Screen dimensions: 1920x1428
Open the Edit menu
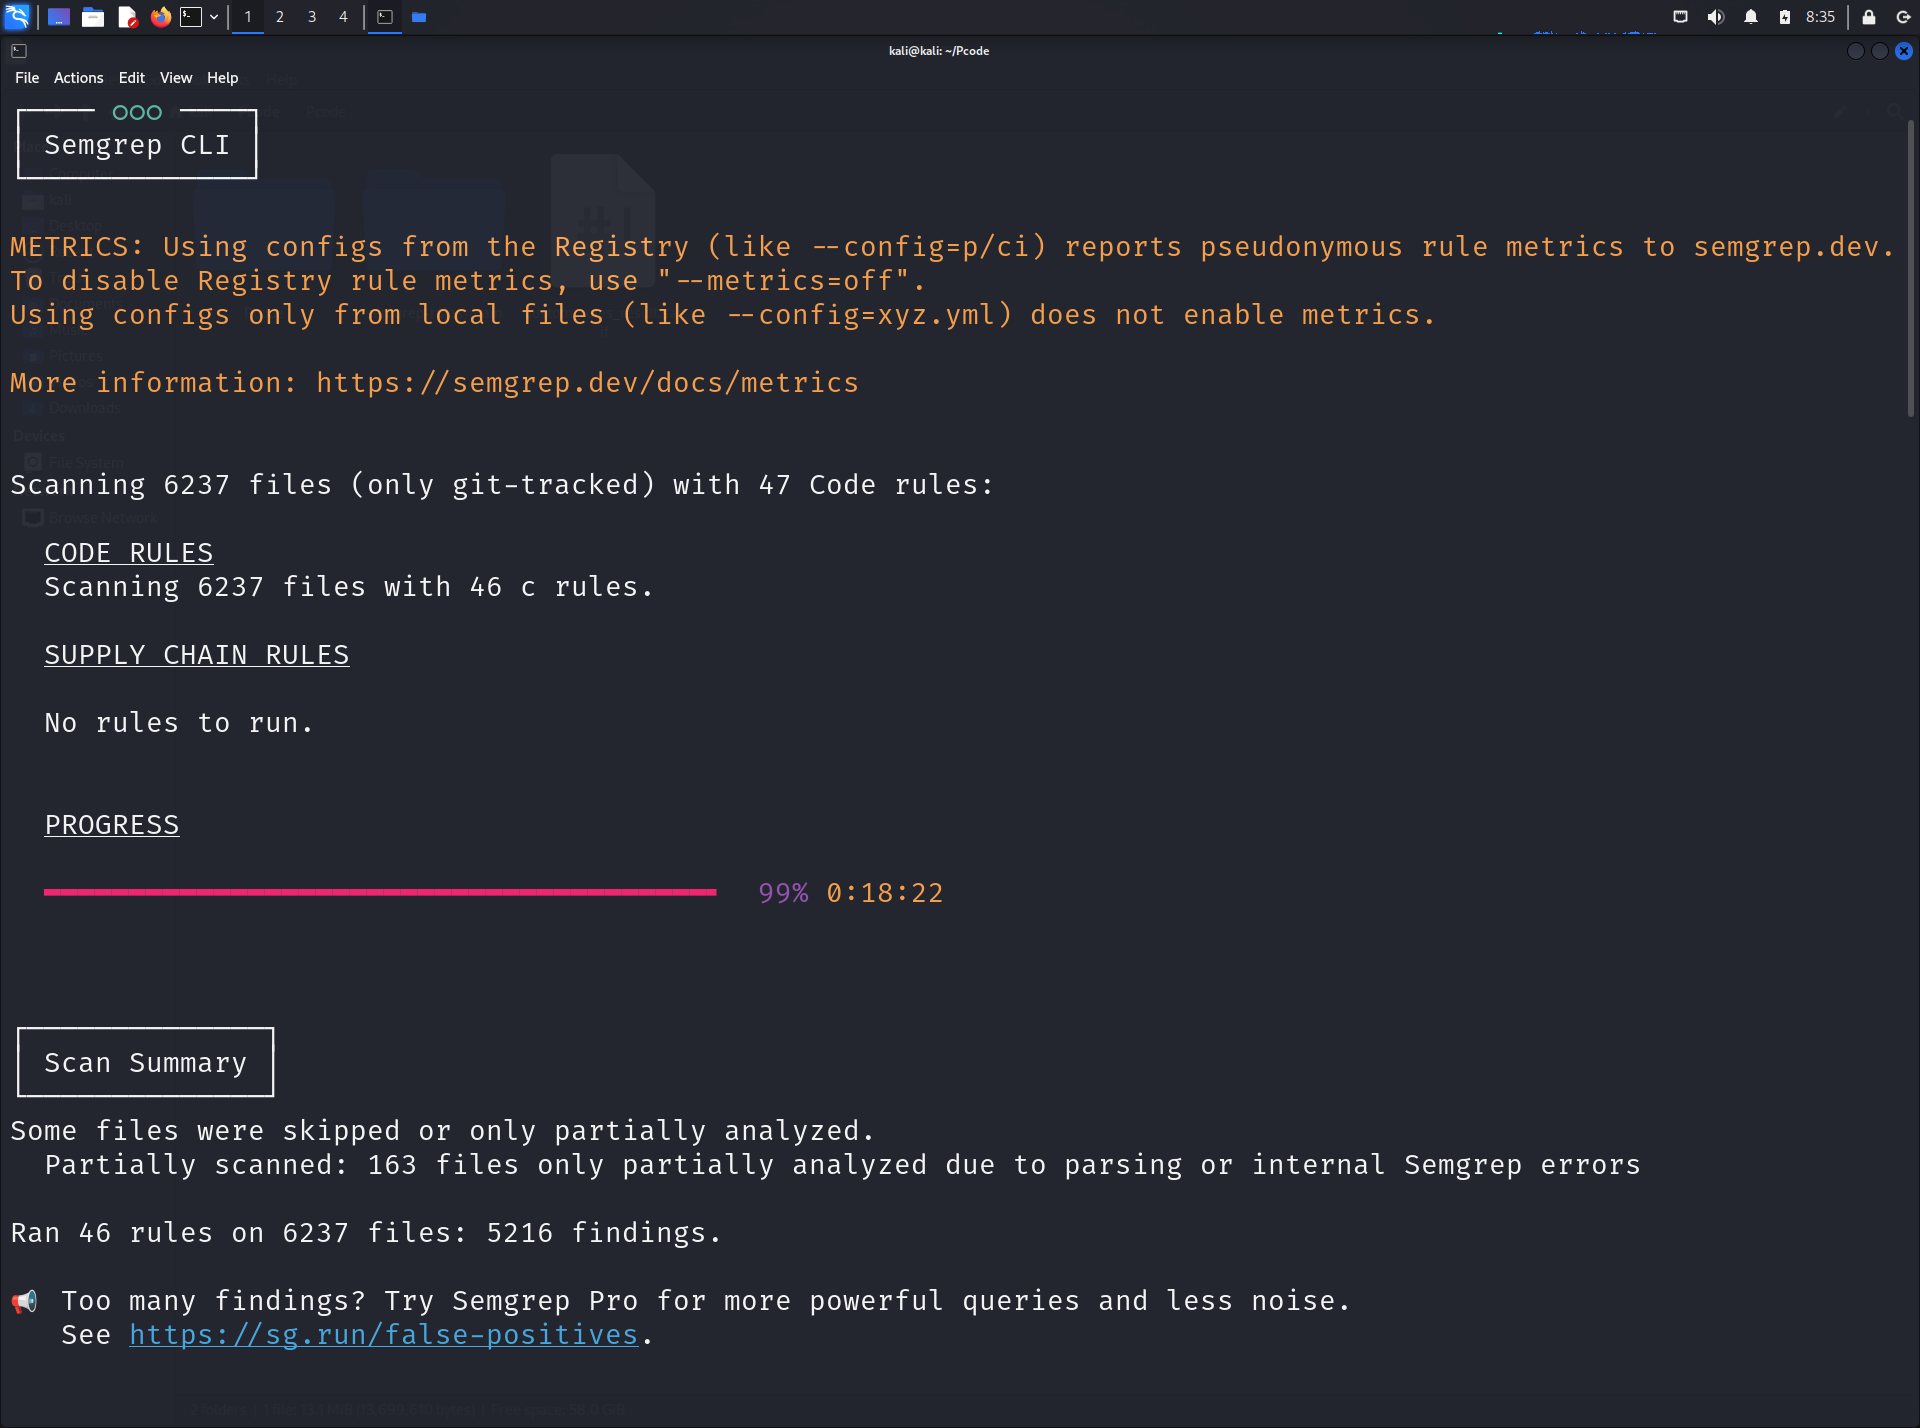131,78
